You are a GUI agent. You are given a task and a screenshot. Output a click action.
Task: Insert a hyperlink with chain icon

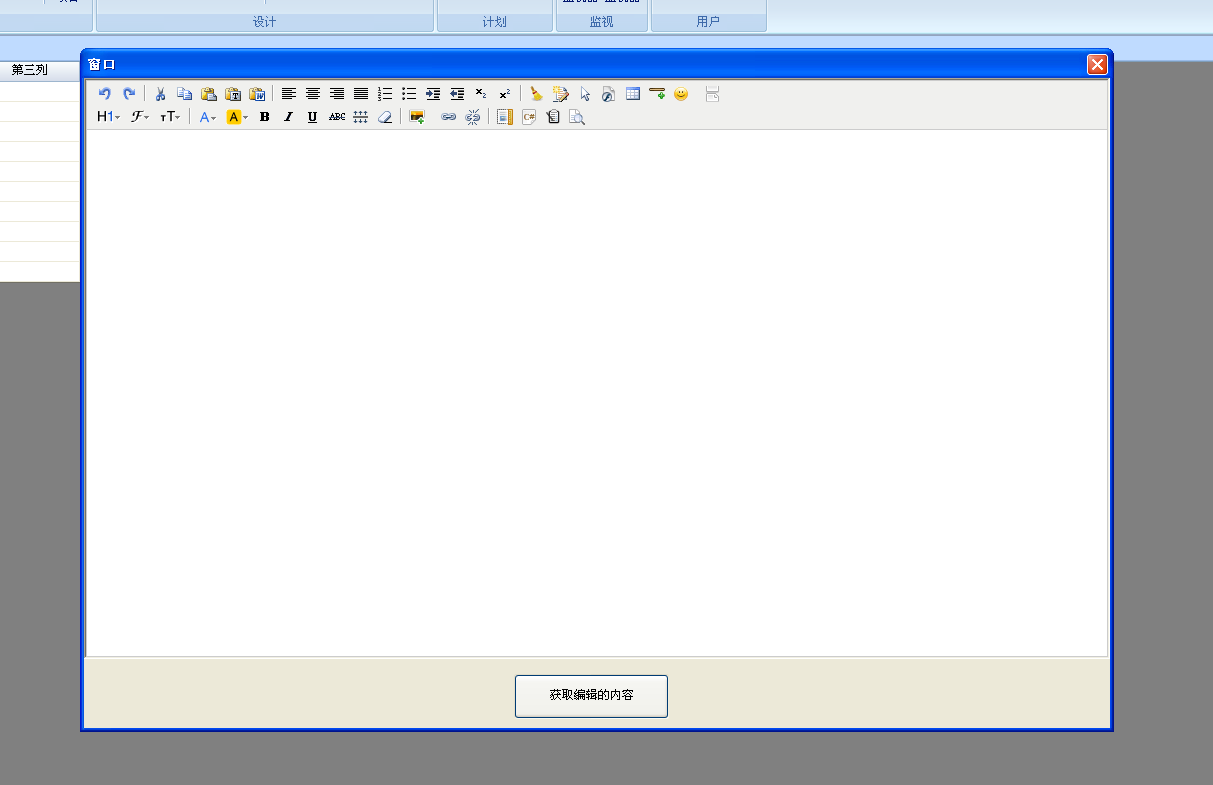click(449, 117)
